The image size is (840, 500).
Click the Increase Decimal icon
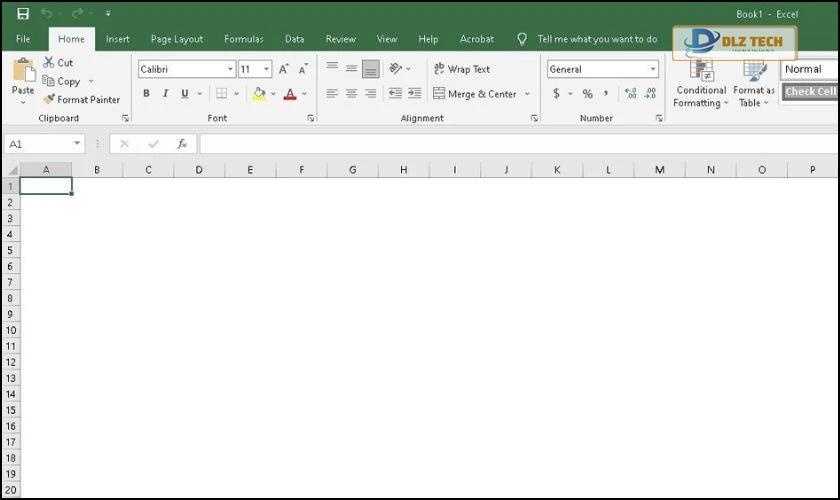coord(630,94)
